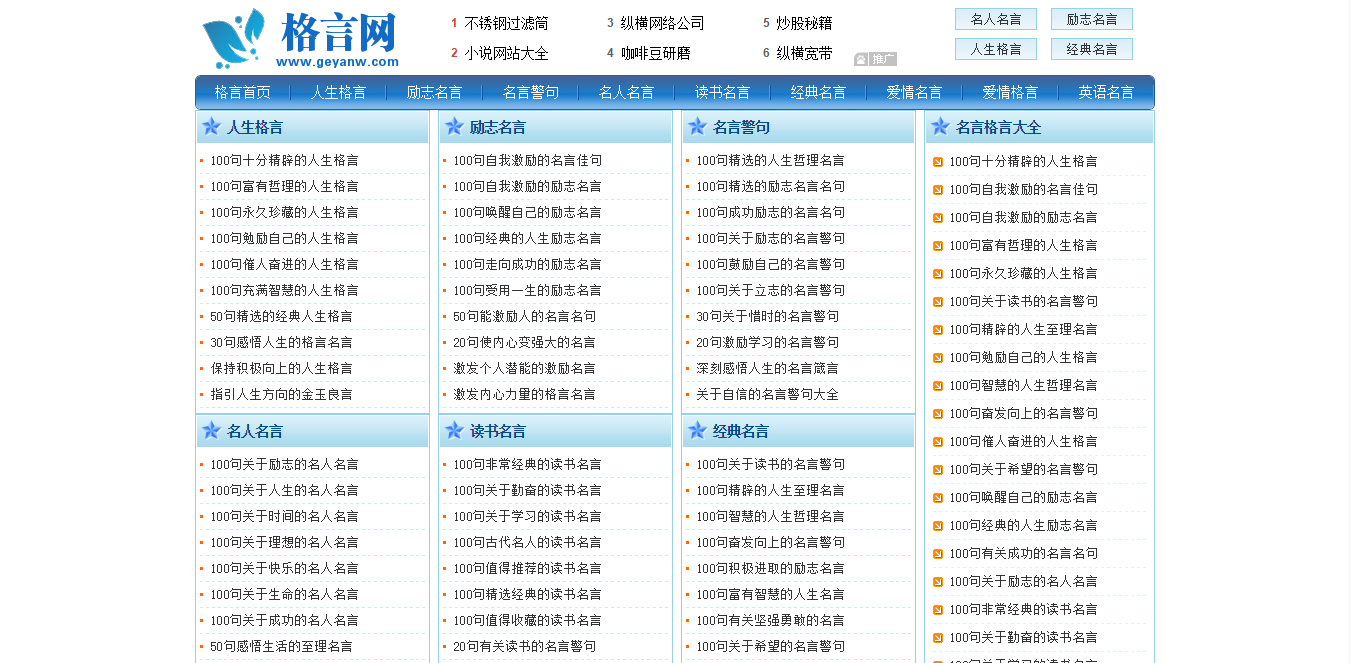Open the ad link 纵横网络公司

(662, 23)
